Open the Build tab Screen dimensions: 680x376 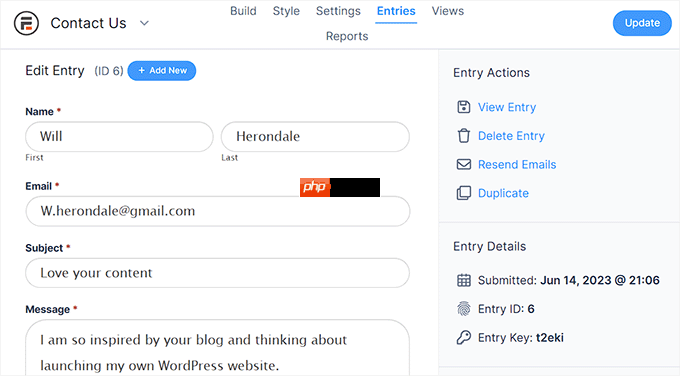243,11
